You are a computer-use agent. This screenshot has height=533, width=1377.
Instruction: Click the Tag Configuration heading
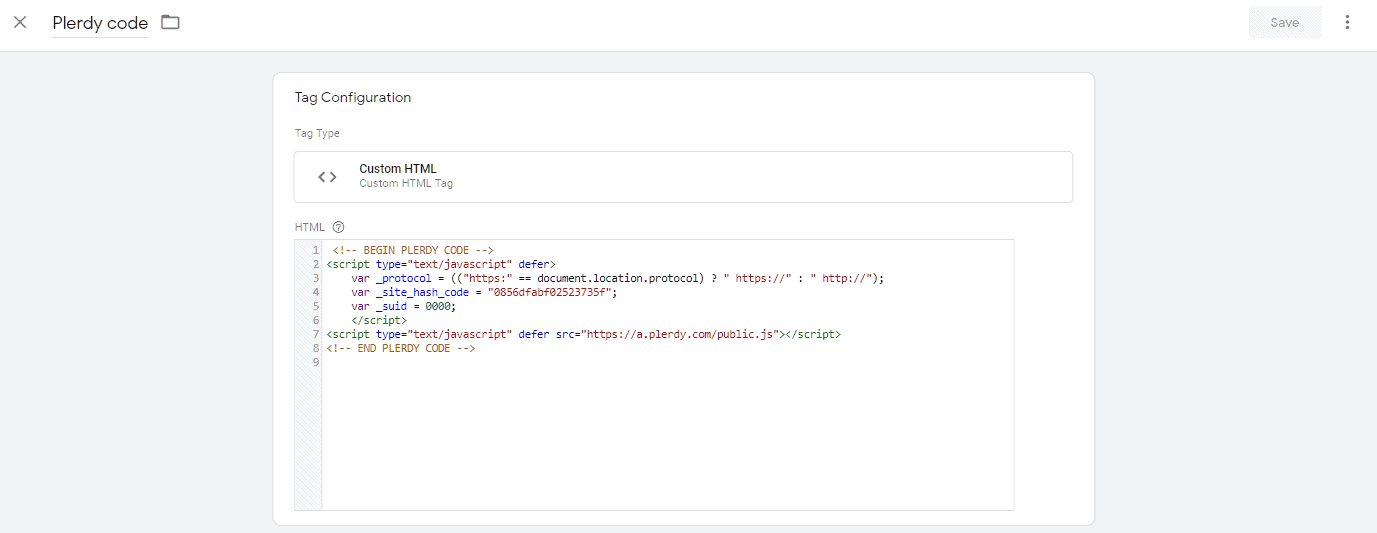(x=353, y=98)
